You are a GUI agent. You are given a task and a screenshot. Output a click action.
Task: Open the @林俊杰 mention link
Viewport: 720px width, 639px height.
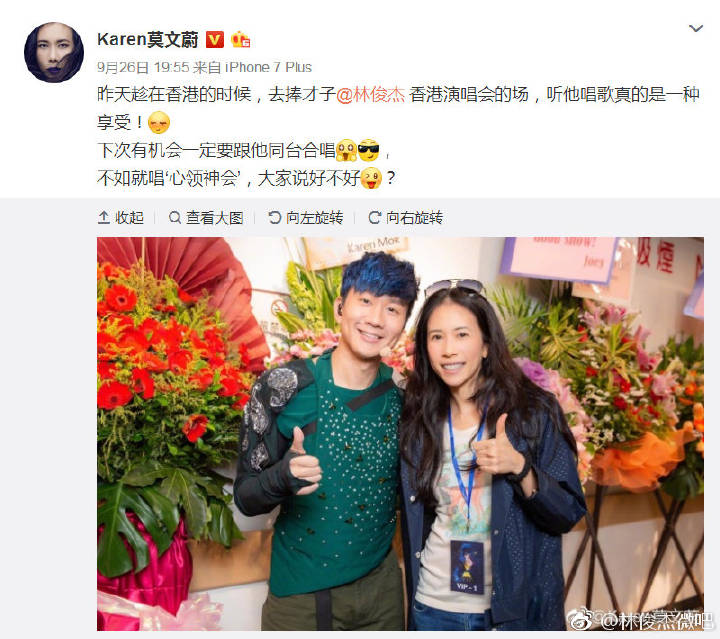pos(371,95)
